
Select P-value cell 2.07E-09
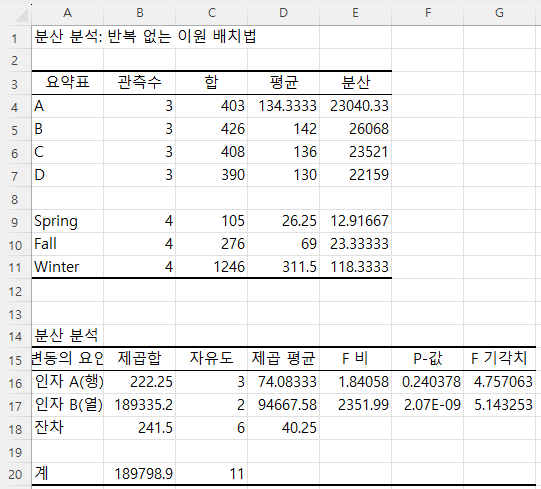click(x=427, y=405)
